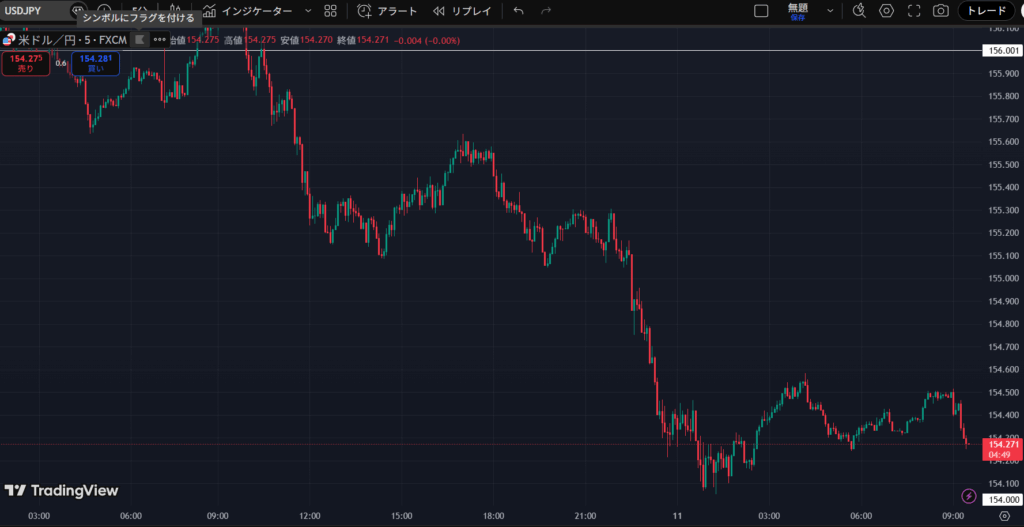Viewport: 1024px width, 527px height.
Task: Click the red 154.275 売り sell button
Action: [24, 64]
